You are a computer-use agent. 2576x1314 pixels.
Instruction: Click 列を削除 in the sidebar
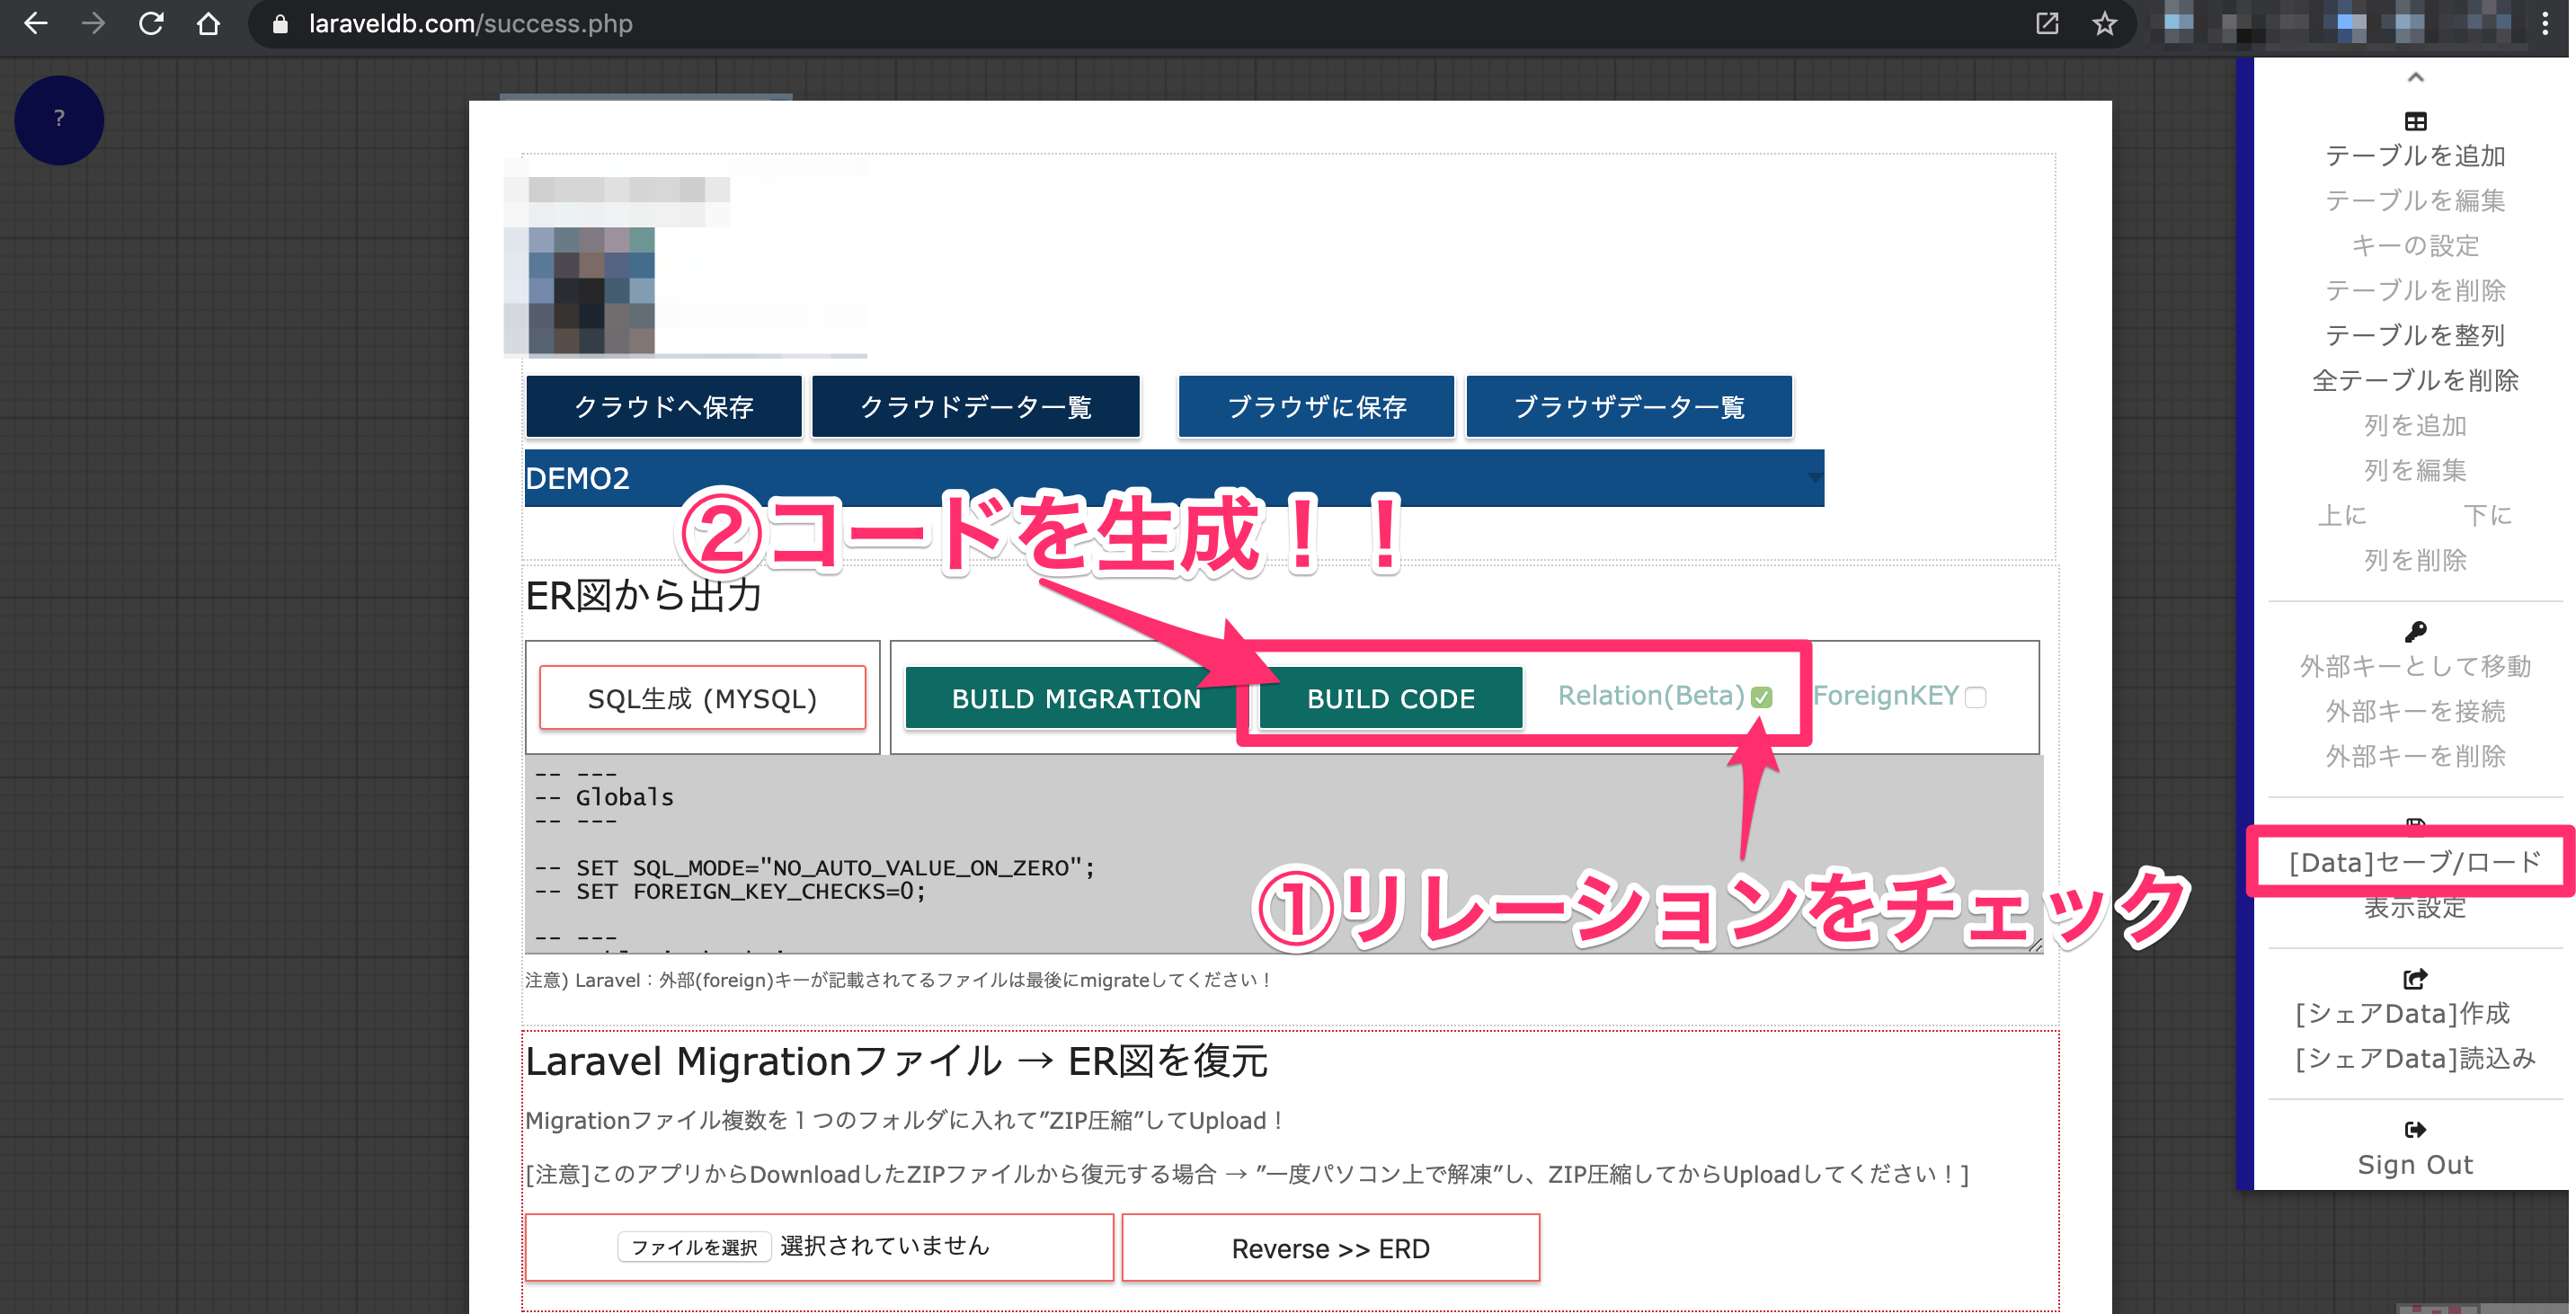[2415, 561]
